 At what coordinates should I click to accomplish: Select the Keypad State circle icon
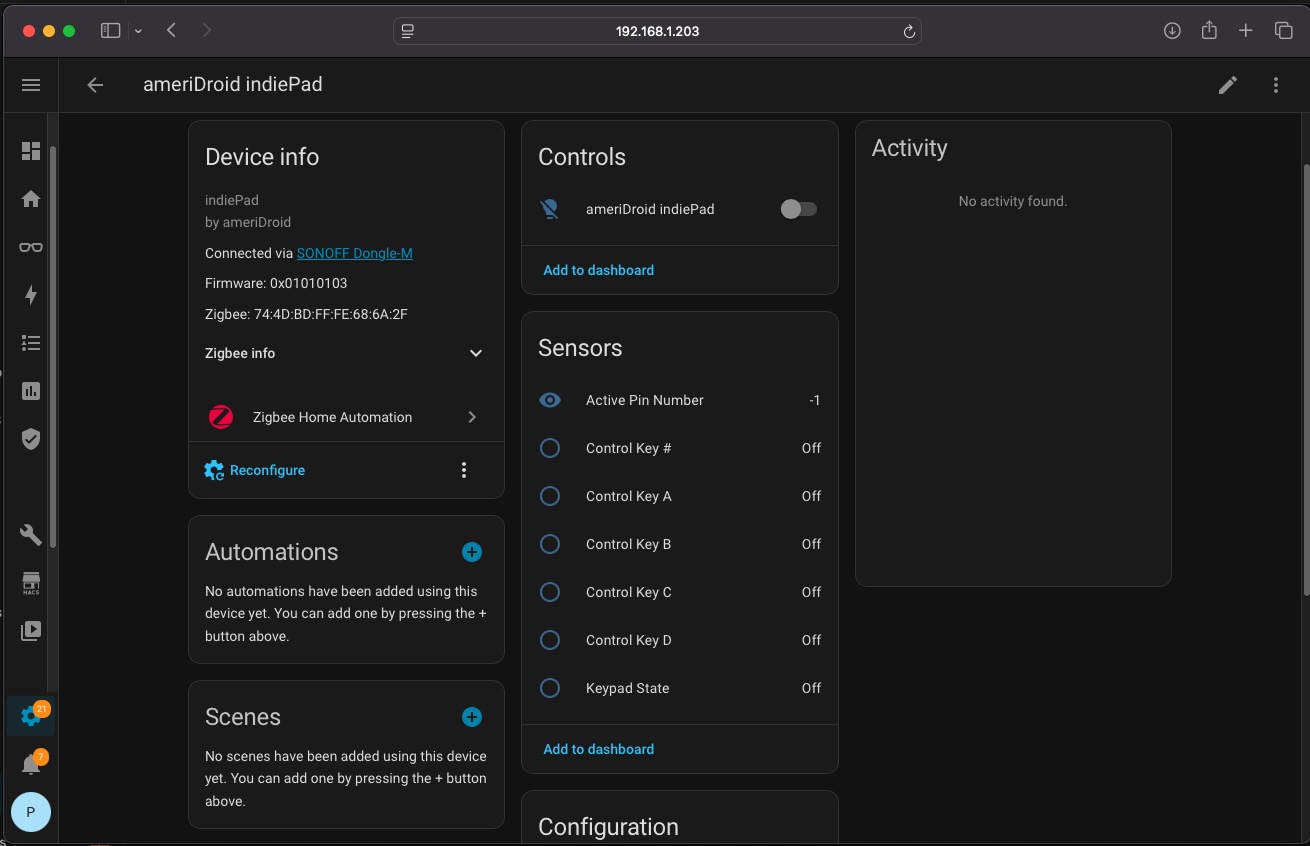coord(550,688)
